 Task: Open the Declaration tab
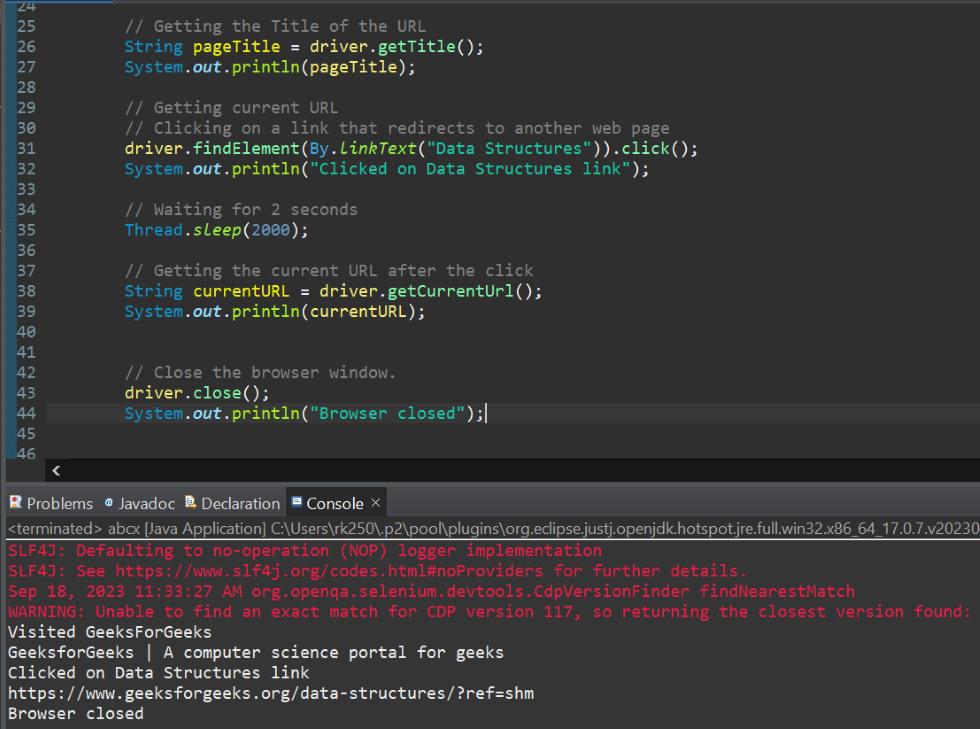[232, 503]
